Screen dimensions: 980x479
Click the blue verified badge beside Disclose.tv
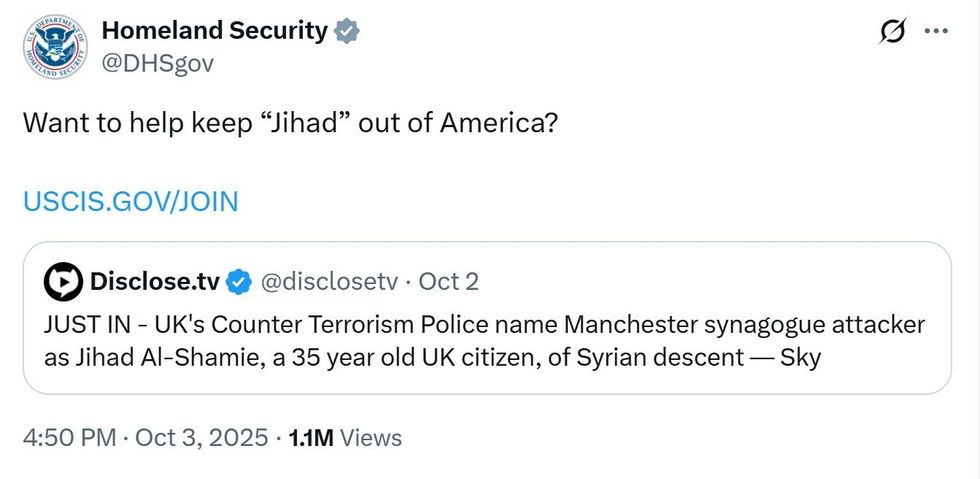tap(238, 283)
